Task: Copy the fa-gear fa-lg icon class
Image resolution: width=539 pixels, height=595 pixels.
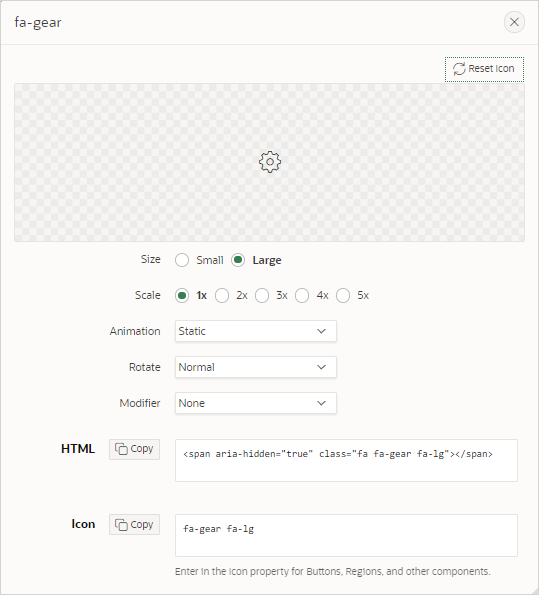Action: tap(134, 525)
